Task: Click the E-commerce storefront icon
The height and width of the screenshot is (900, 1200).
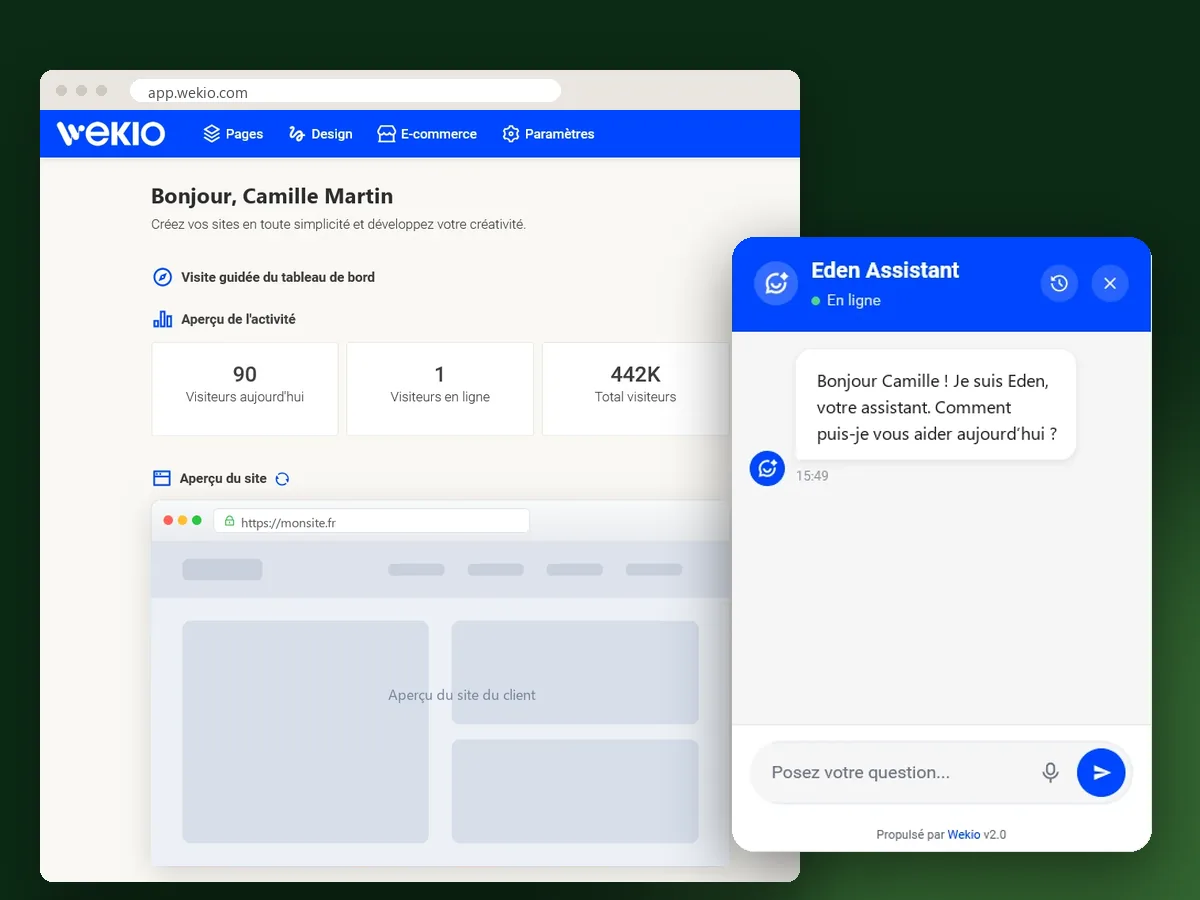Action: coord(386,134)
